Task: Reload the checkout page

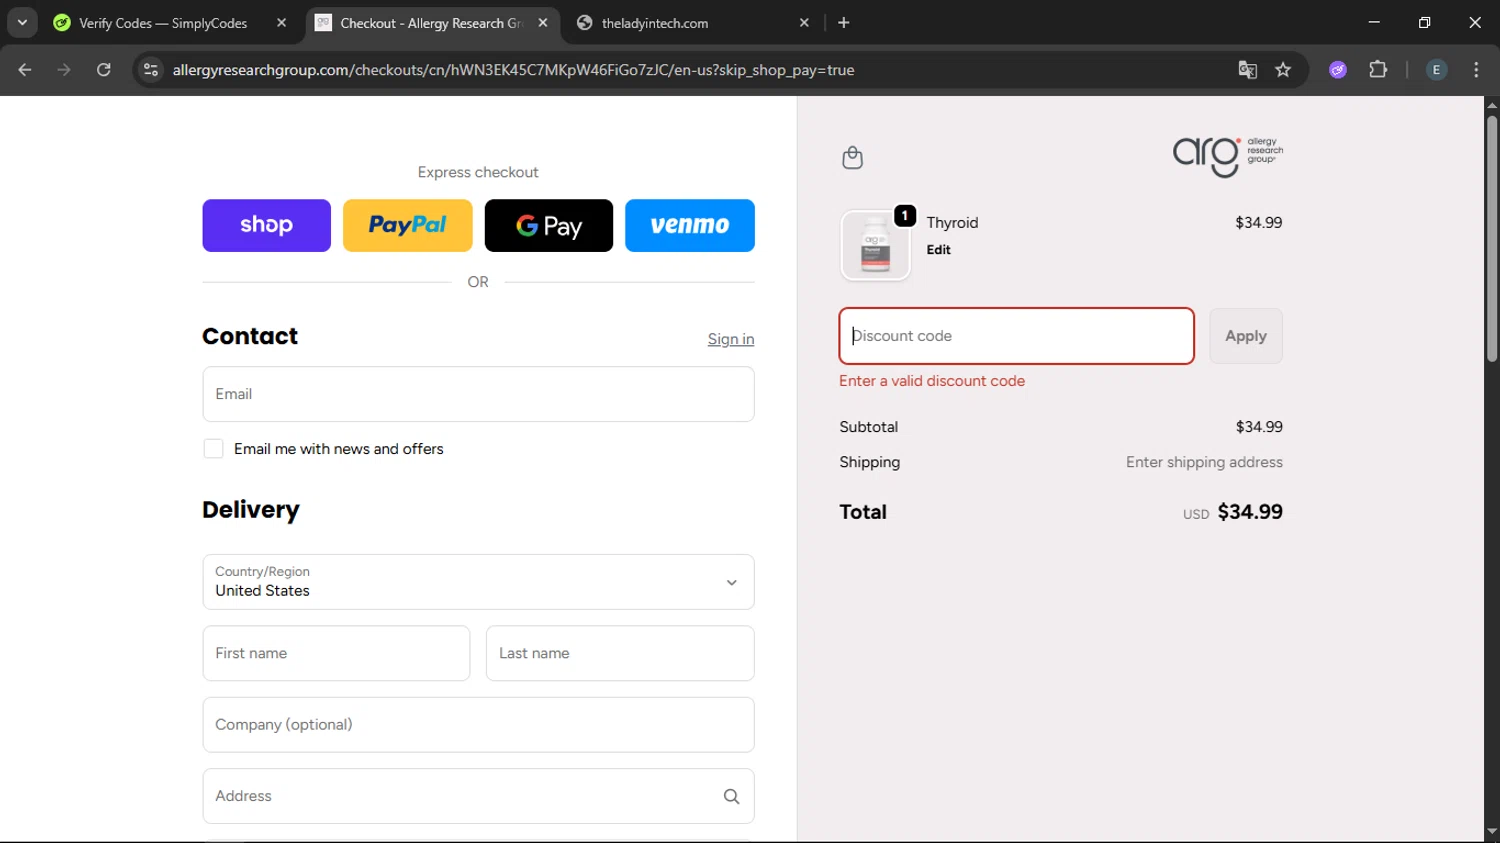Action: coord(104,70)
